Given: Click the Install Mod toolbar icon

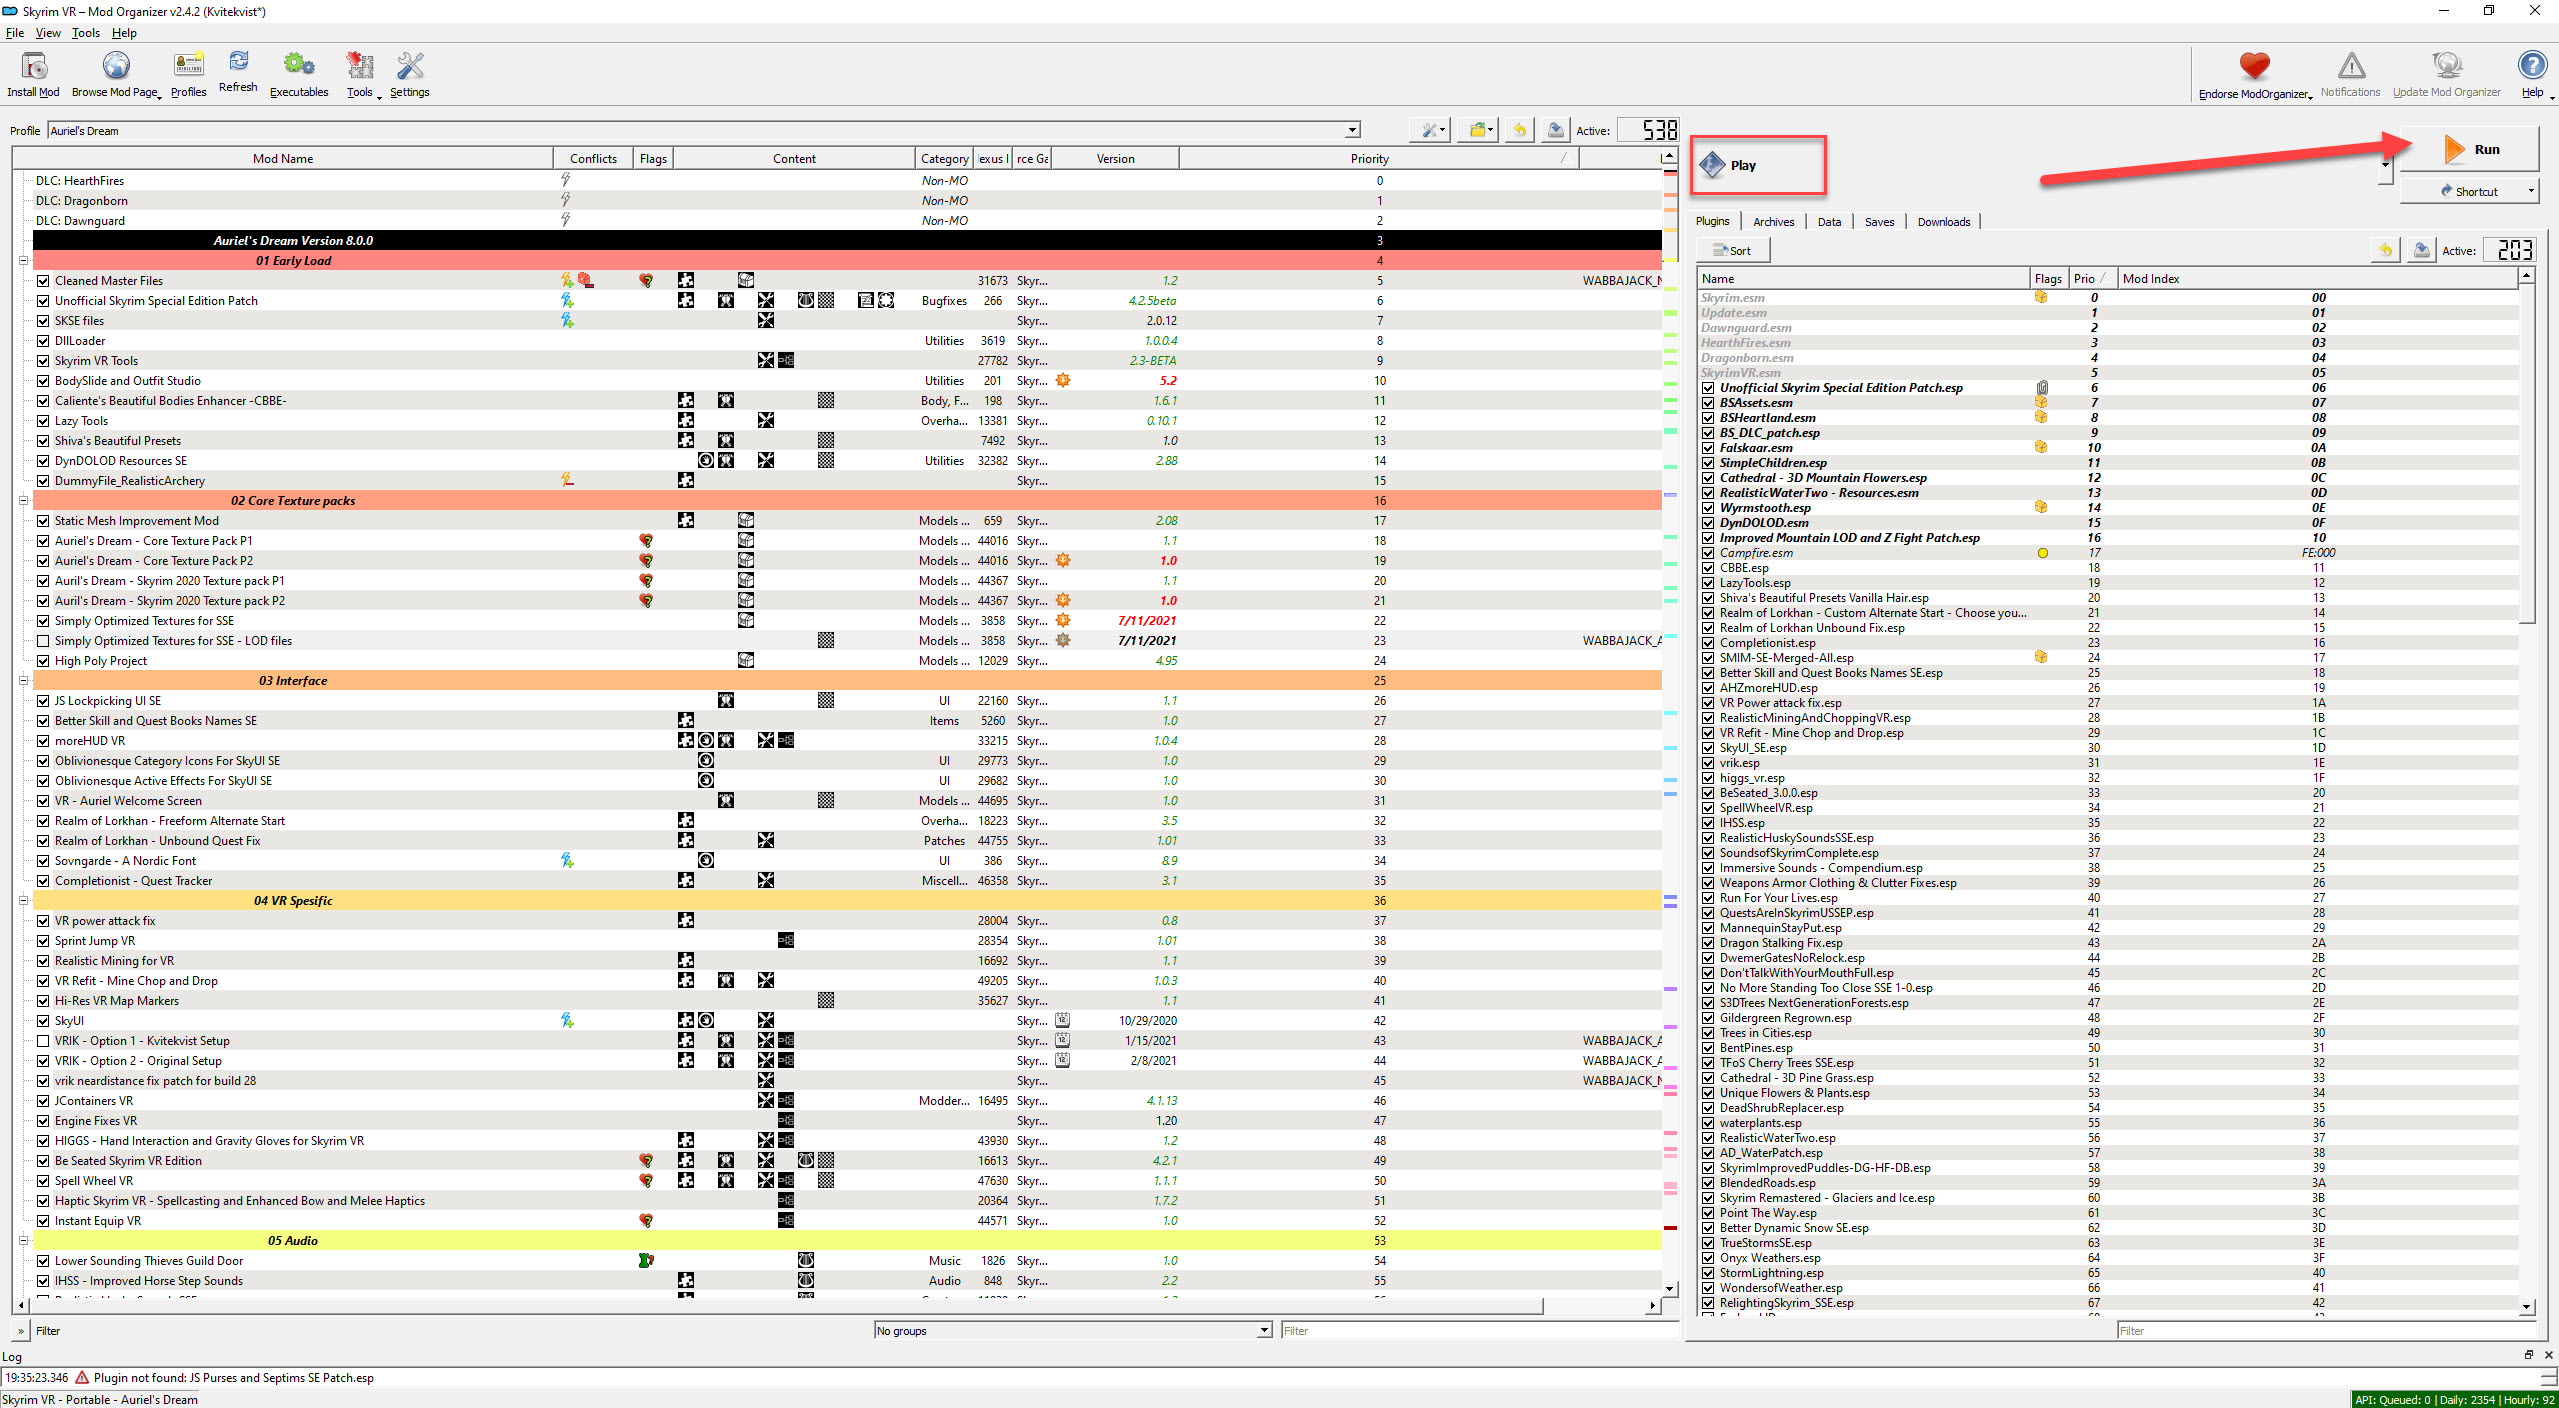Looking at the screenshot, I should [x=34, y=66].
